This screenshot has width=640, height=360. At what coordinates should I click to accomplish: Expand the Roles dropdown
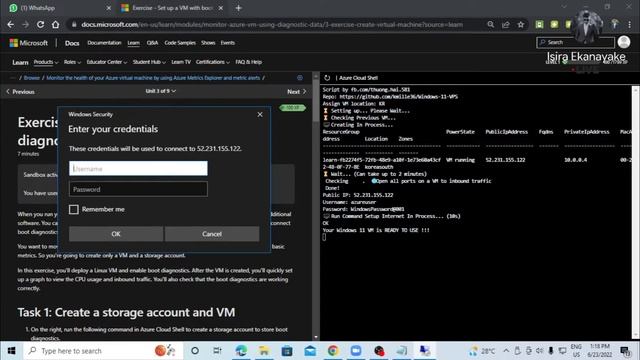[x=72, y=62]
